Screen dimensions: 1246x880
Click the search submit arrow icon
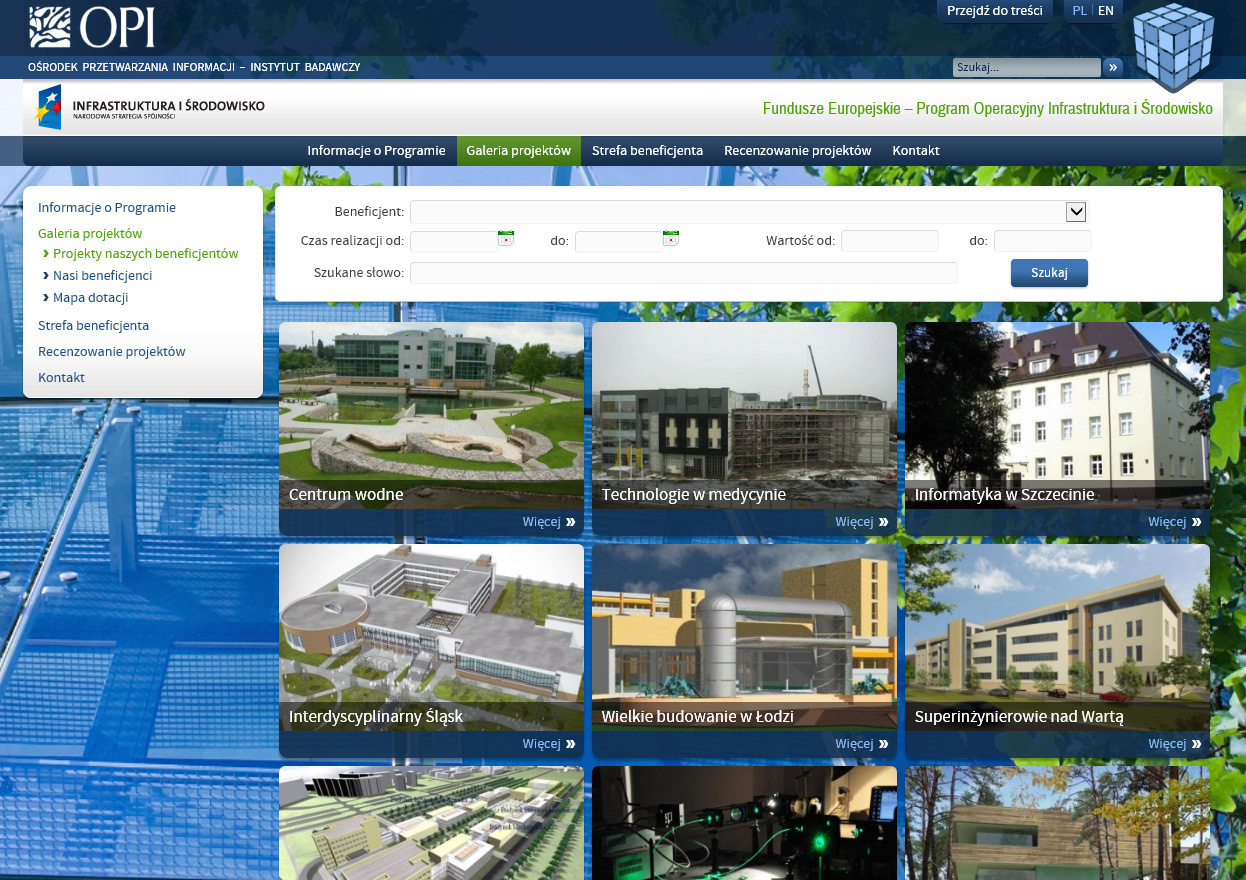point(1112,67)
